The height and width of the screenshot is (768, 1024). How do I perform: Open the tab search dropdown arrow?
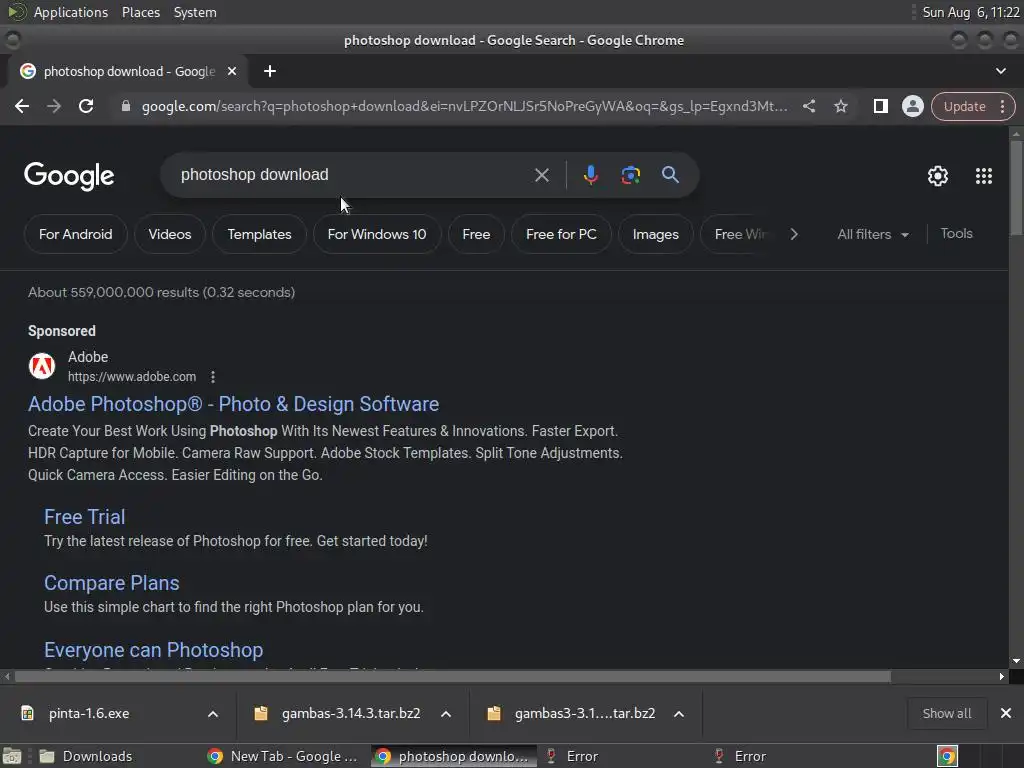[1000, 71]
